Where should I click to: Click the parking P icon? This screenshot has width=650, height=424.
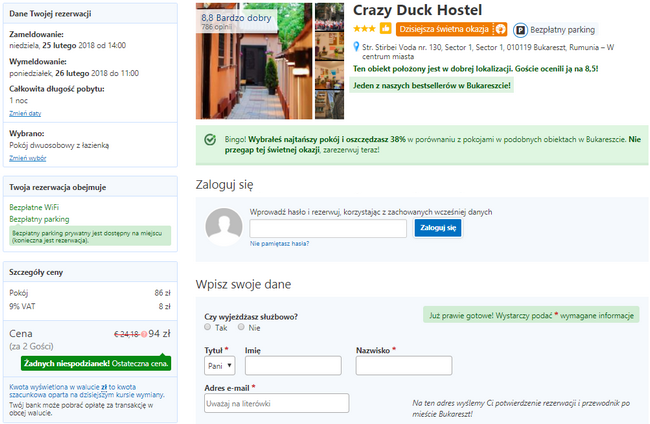pos(520,30)
